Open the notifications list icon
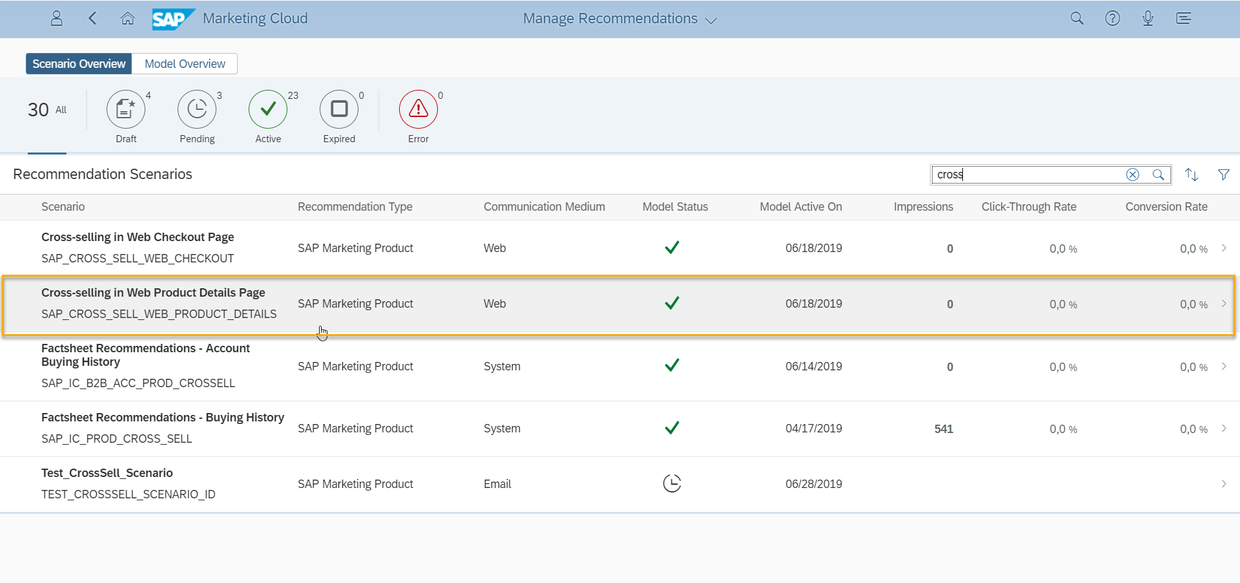 [1184, 19]
